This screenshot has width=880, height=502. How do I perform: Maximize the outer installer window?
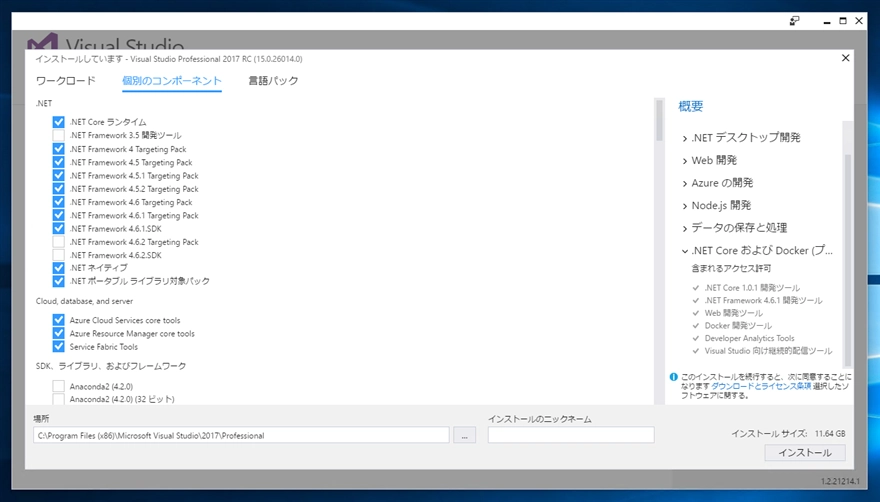(843, 21)
